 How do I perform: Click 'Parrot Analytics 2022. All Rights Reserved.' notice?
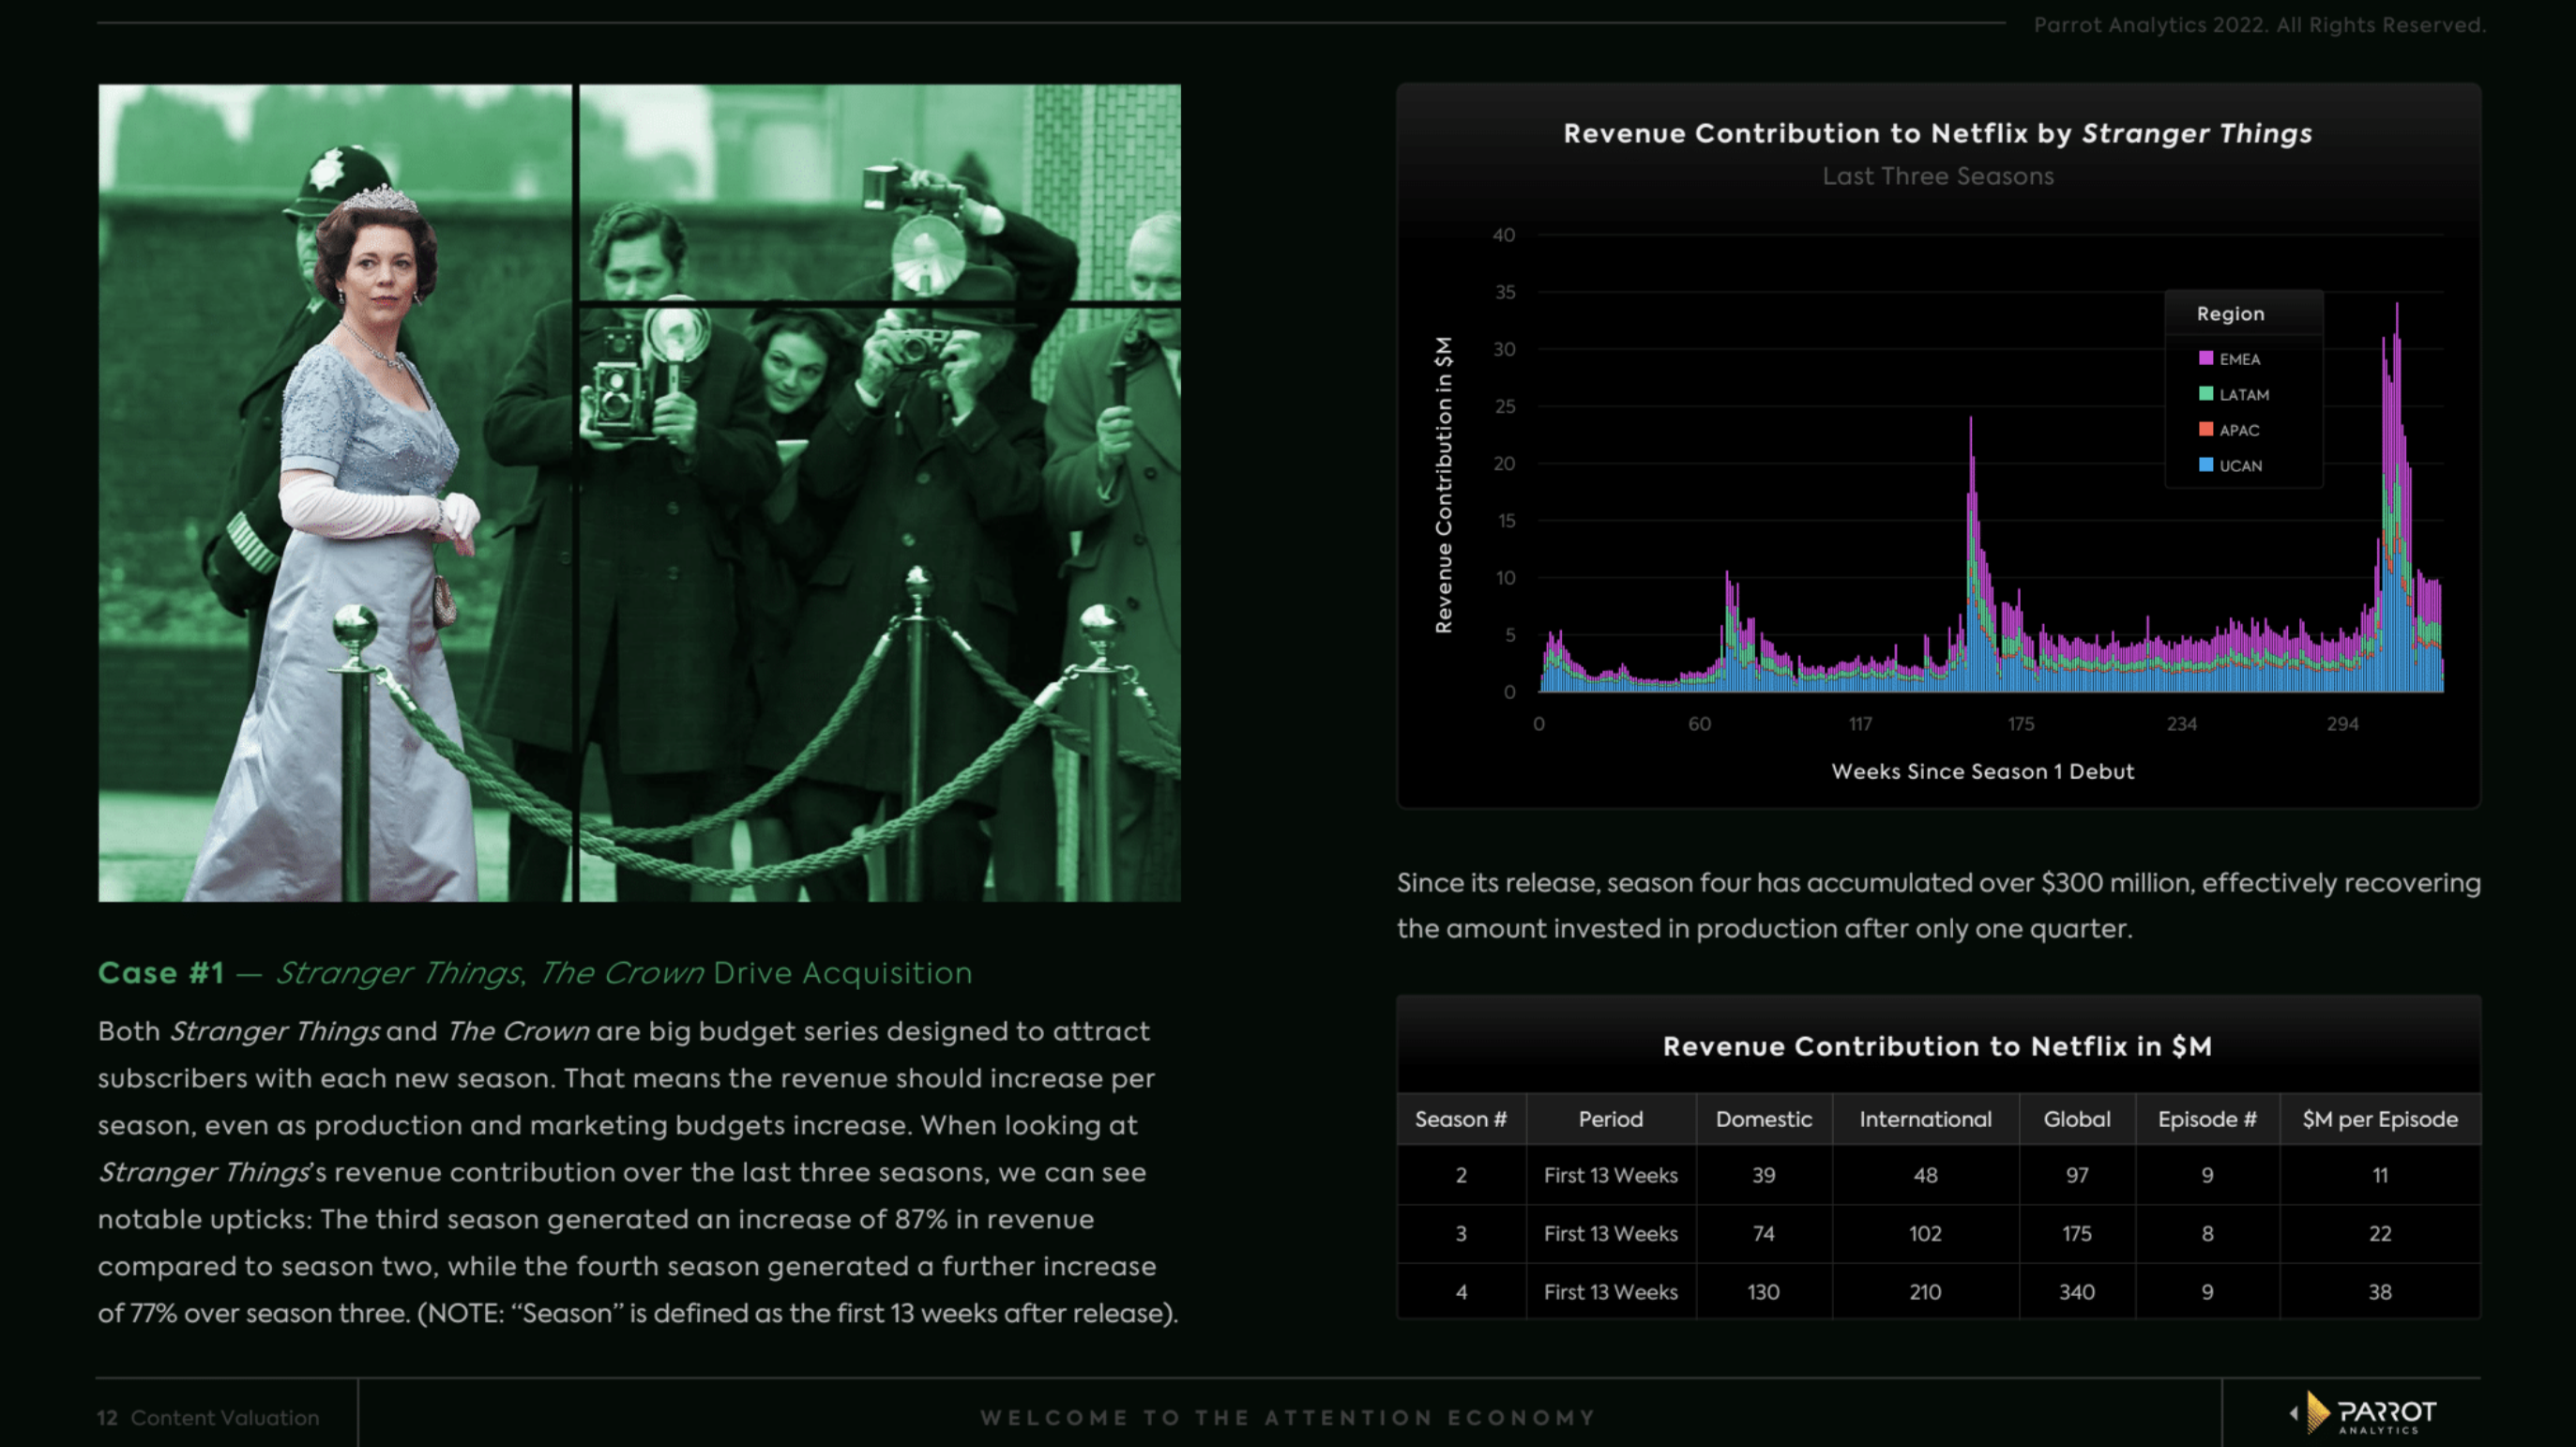(x=2259, y=25)
